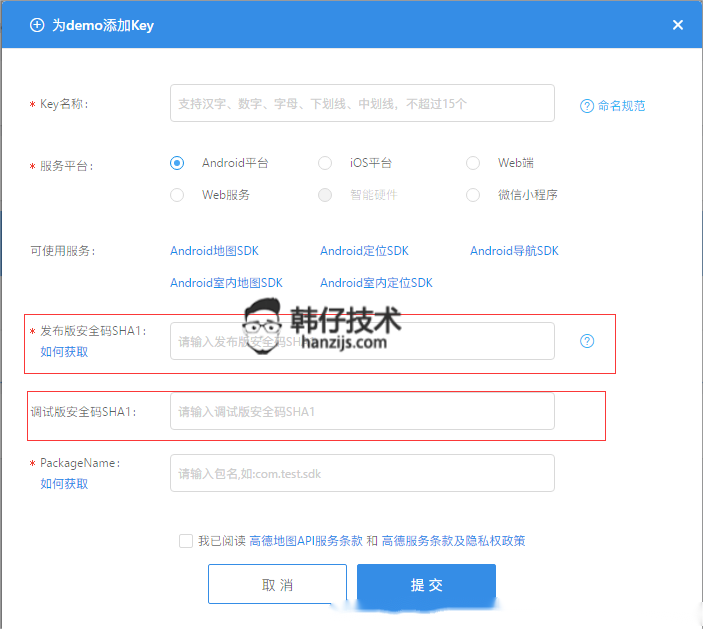Select the Android平台 radio button

pyautogui.click(x=177, y=163)
